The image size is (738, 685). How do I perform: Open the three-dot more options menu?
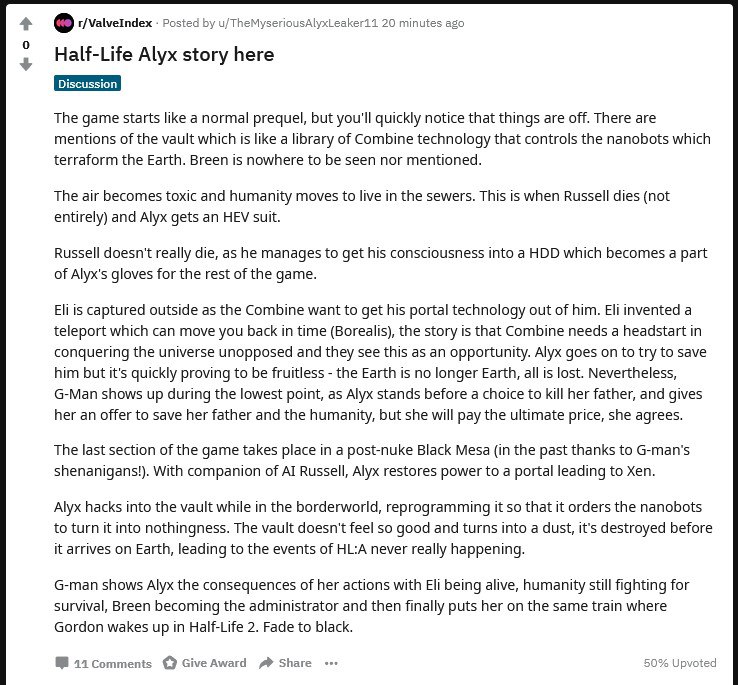point(331,663)
